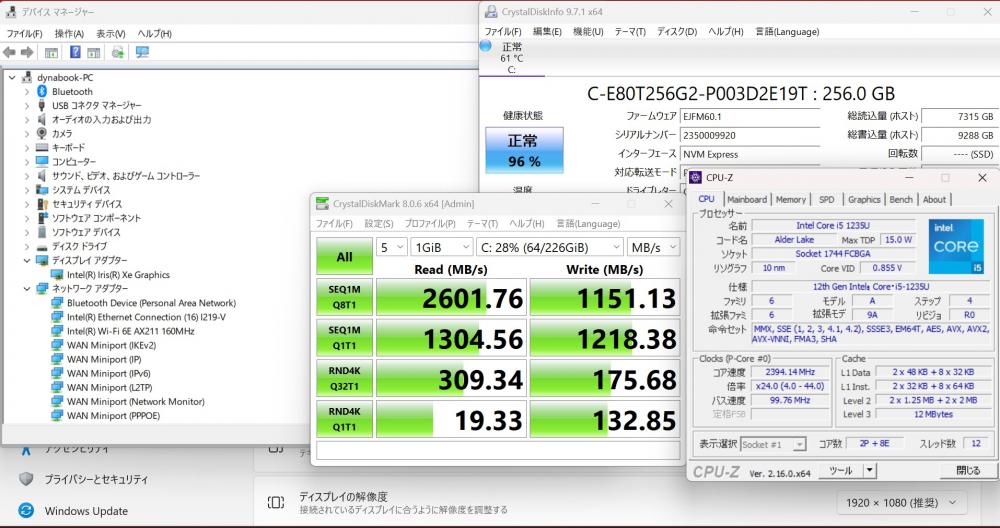Click the 正常 96 % health status button
Viewport: 1000px width, 528px height.
524,150
